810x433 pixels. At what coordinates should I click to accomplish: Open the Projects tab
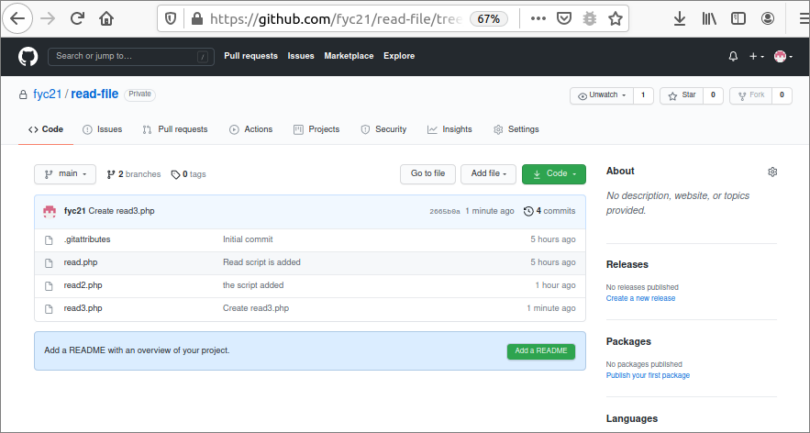pyautogui.click(x=316, y=129)
